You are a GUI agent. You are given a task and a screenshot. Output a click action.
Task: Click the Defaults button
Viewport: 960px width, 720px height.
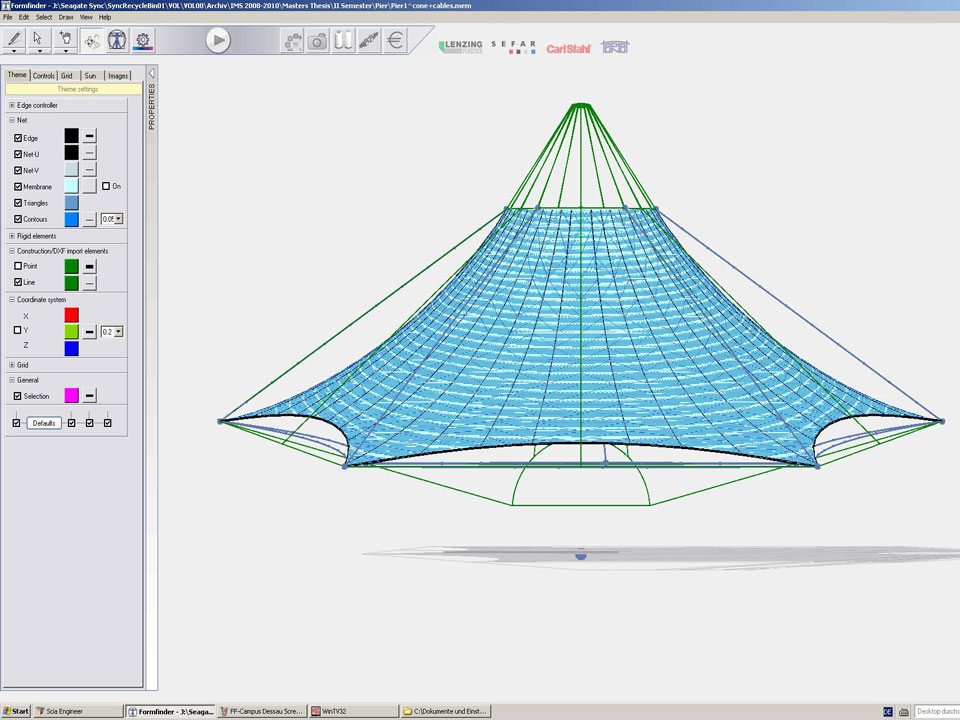pos(43,423)
